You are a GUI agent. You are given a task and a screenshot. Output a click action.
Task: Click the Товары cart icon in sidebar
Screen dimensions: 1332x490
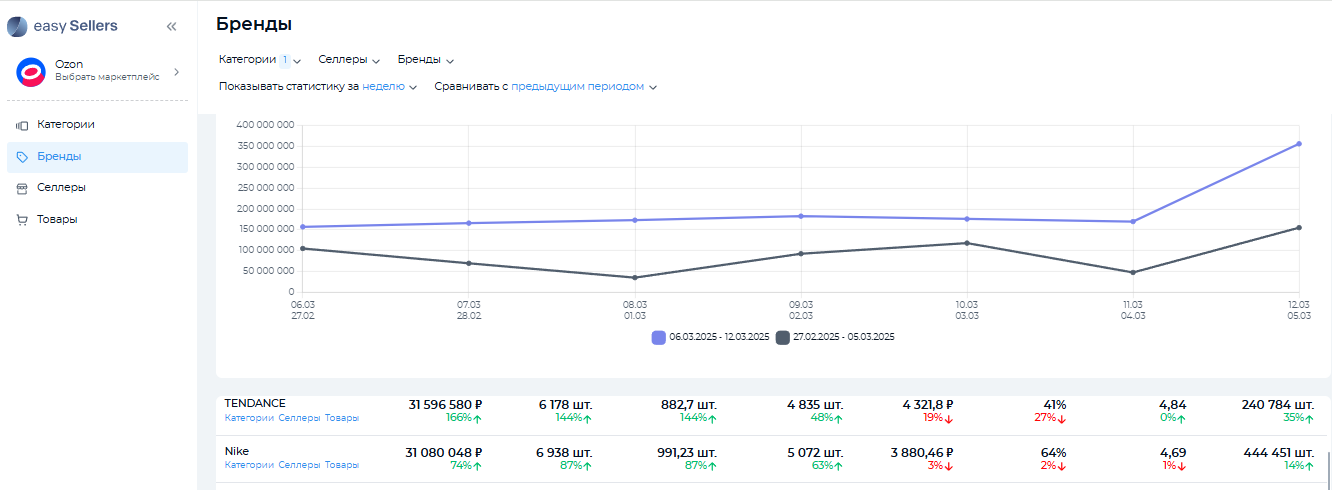pyautogui.click(x=22, y=220)
